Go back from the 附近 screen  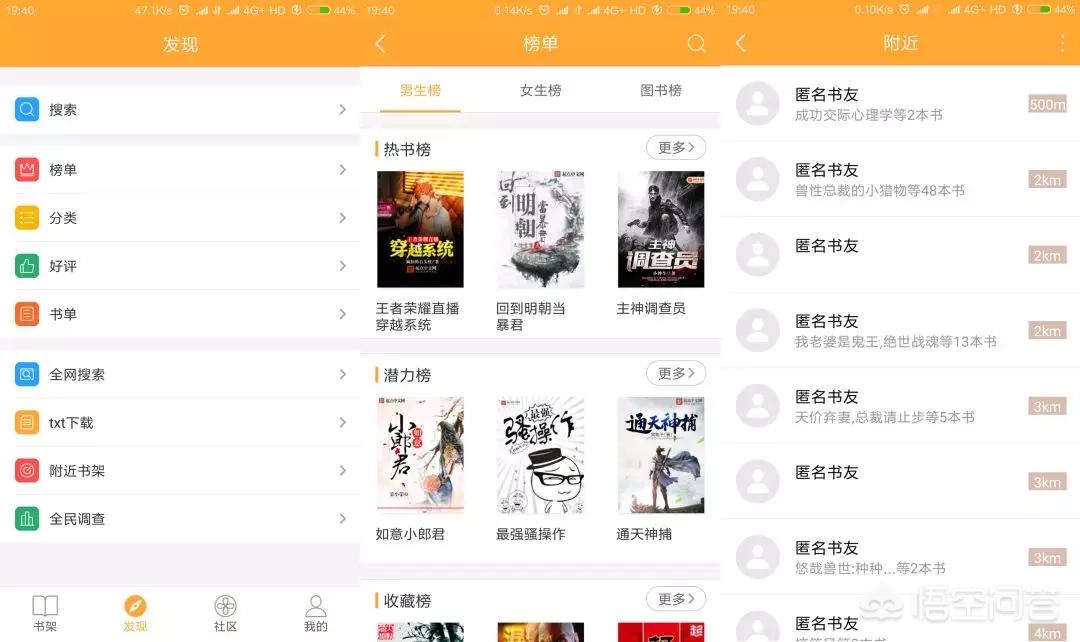(x=740, y=43)
